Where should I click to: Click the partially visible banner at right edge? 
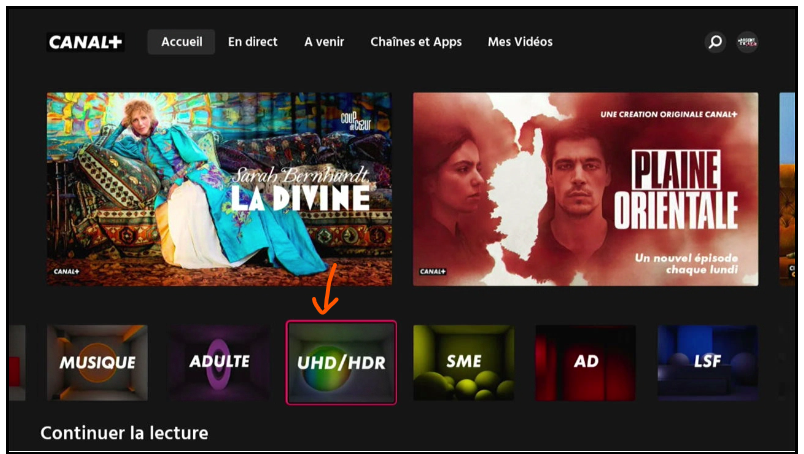pyautogui.click(x=787, y=189)
